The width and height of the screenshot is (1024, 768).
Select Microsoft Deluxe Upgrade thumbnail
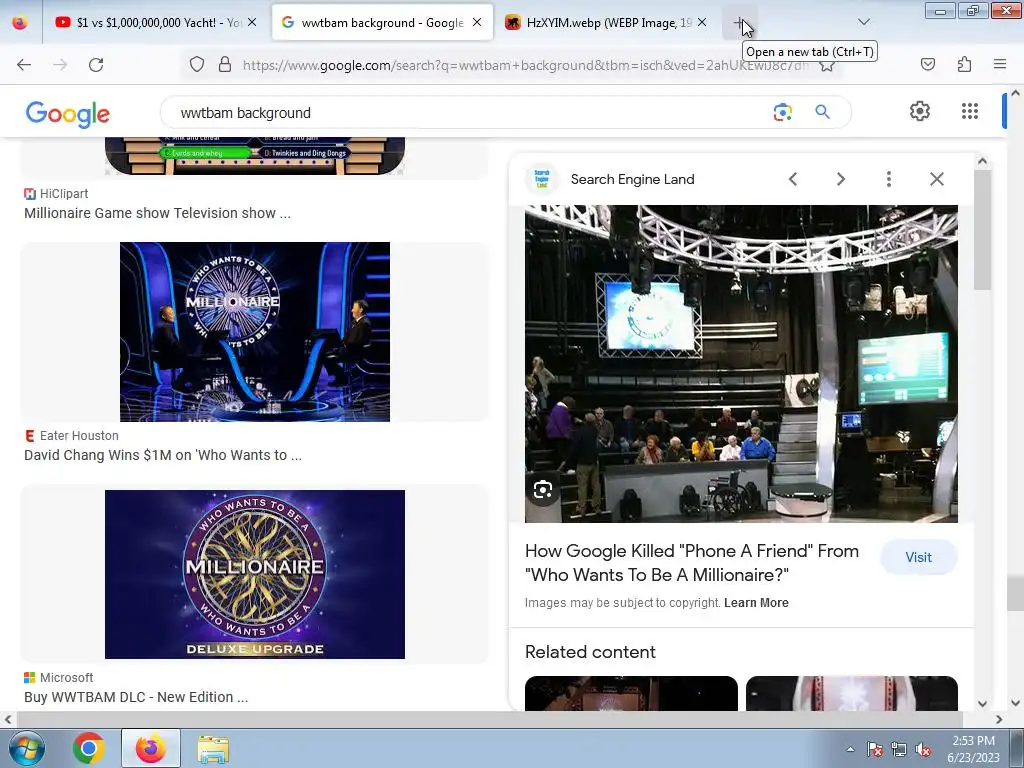point(255,574)
